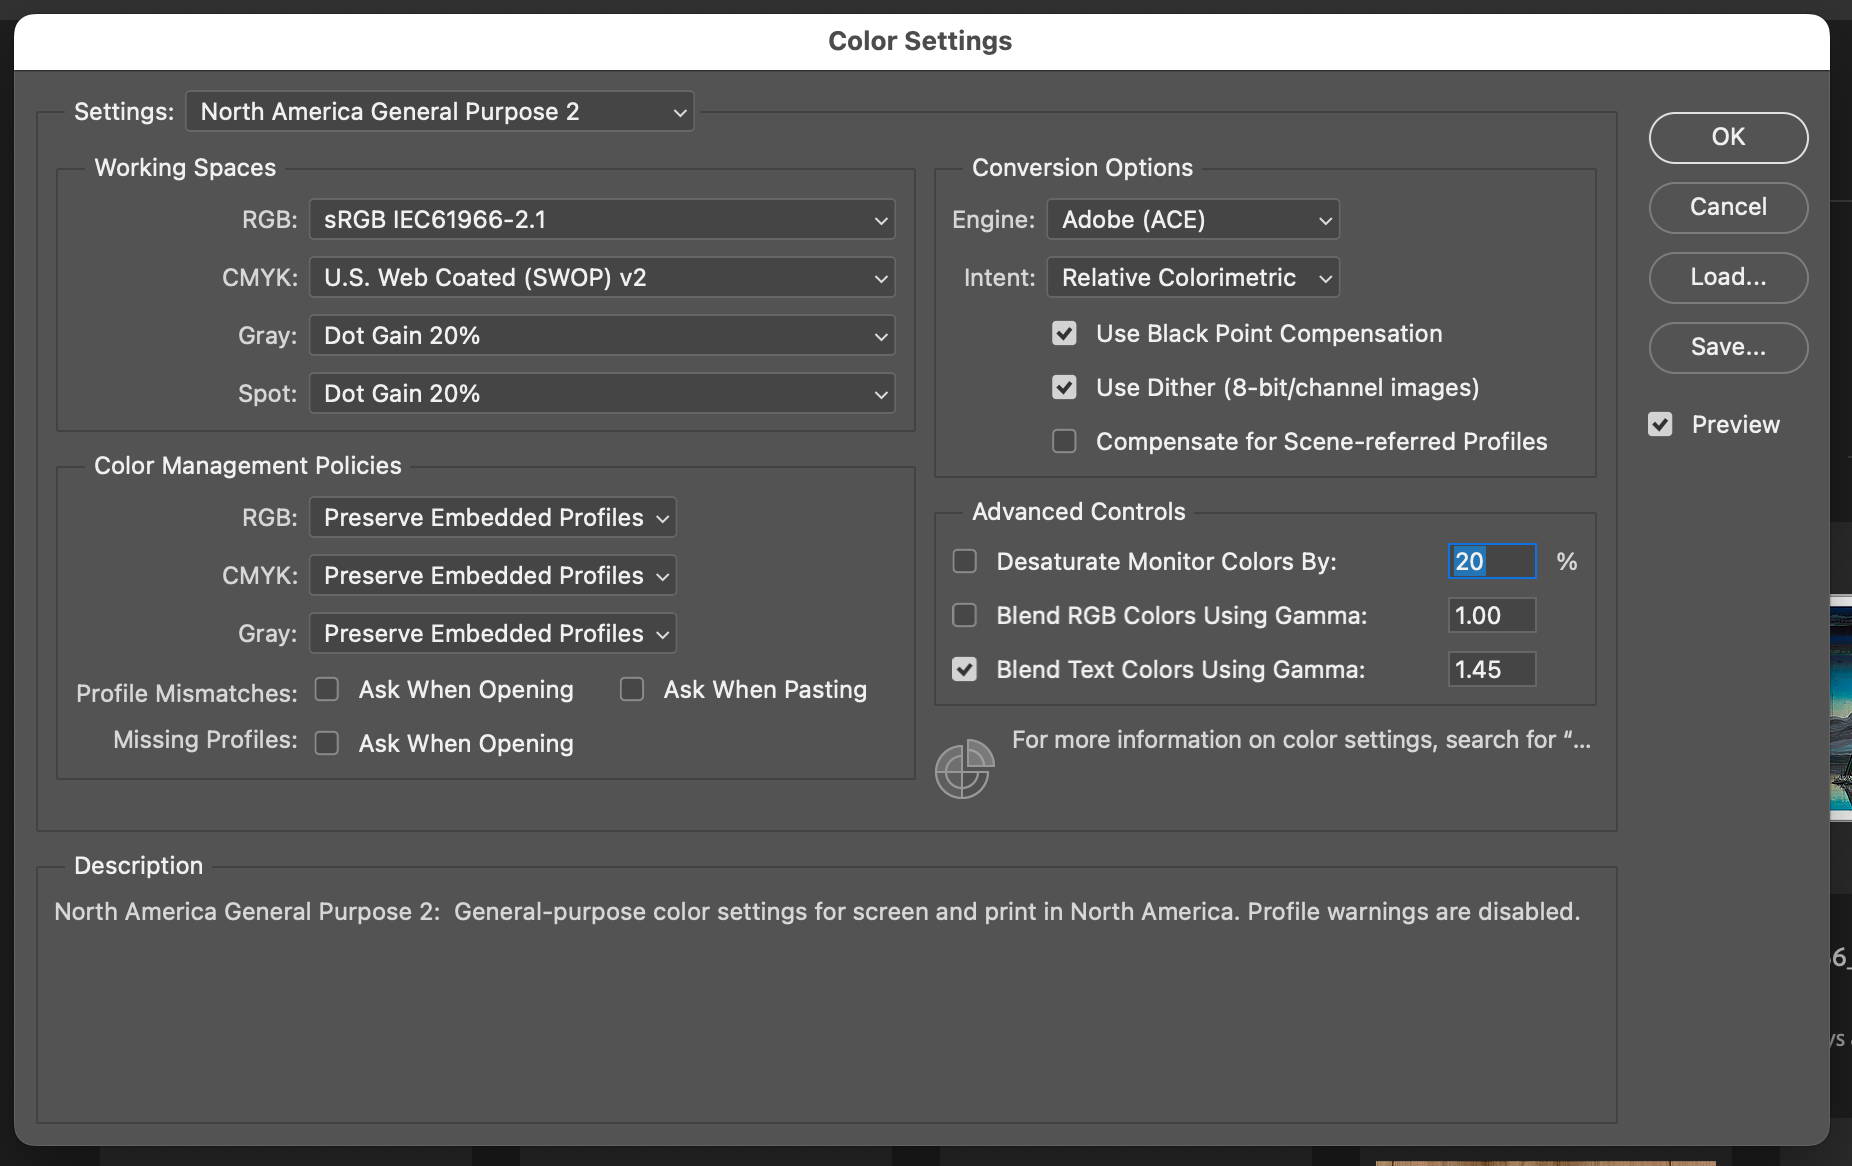Click the Color Settings title bar text

coord(920,41)
